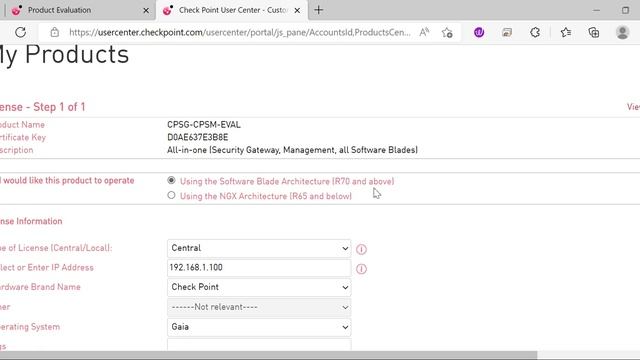640x360 pixels.
Task: Restore the browser window
Action: pos(625,10)
